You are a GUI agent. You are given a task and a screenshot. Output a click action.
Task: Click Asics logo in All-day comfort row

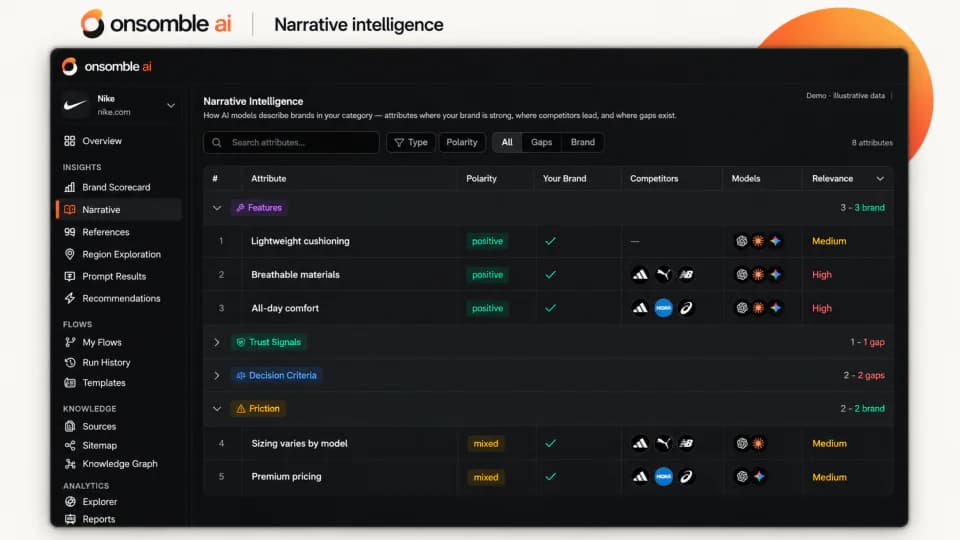pos(686,308)
